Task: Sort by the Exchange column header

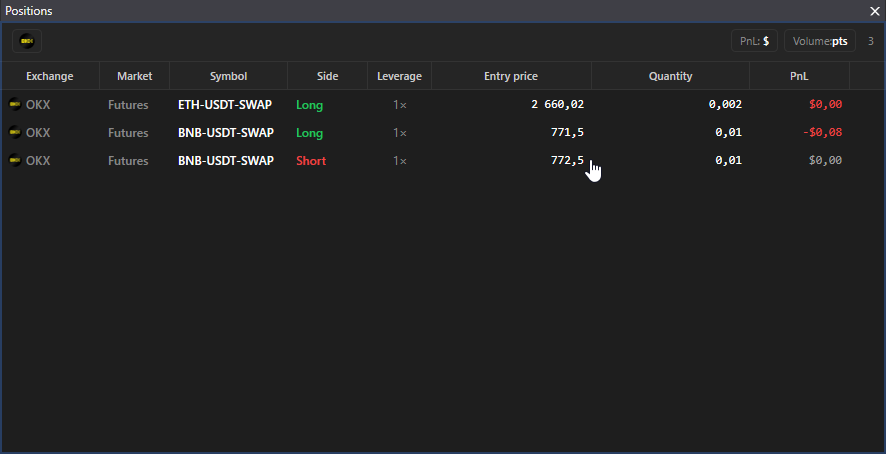Action: click(x=50, y=76)
